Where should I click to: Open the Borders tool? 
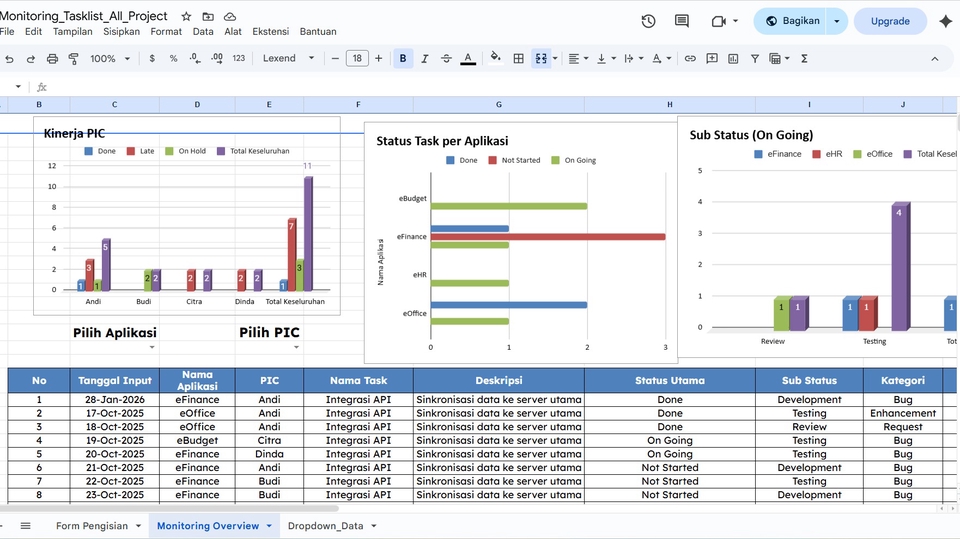pos(519,58)
